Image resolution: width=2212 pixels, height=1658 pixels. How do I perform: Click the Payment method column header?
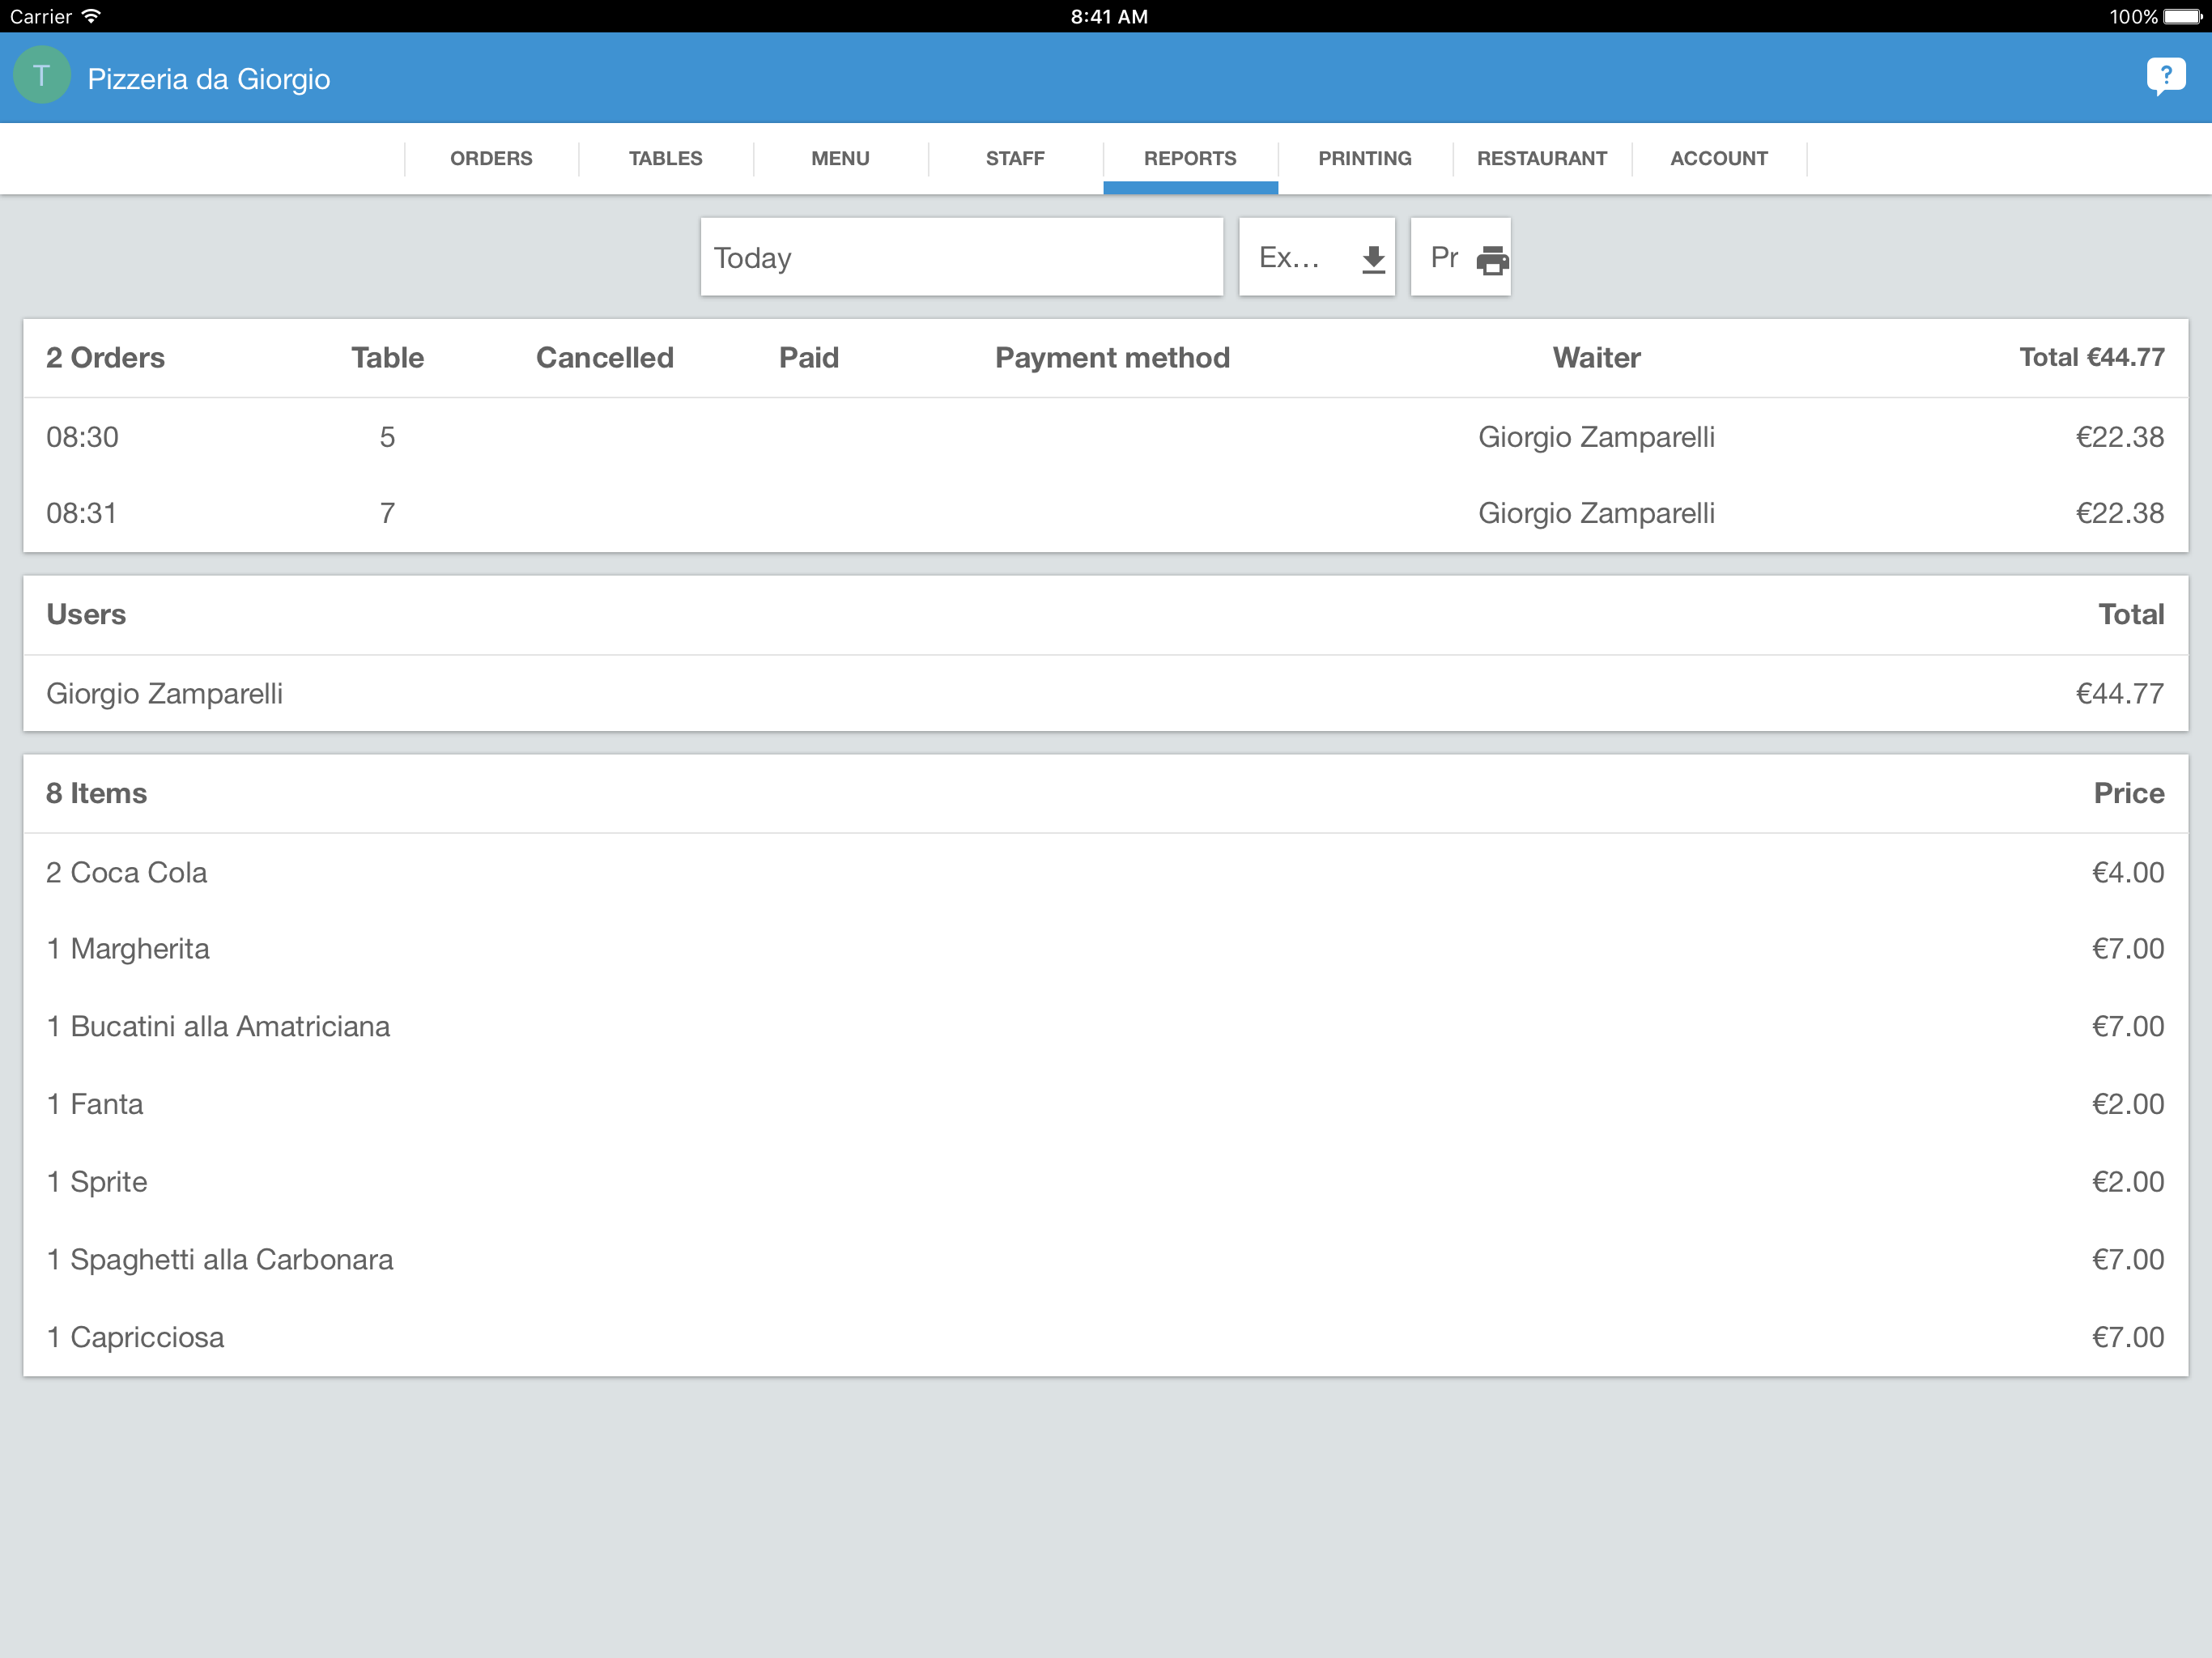click(x=1111, y=358)
